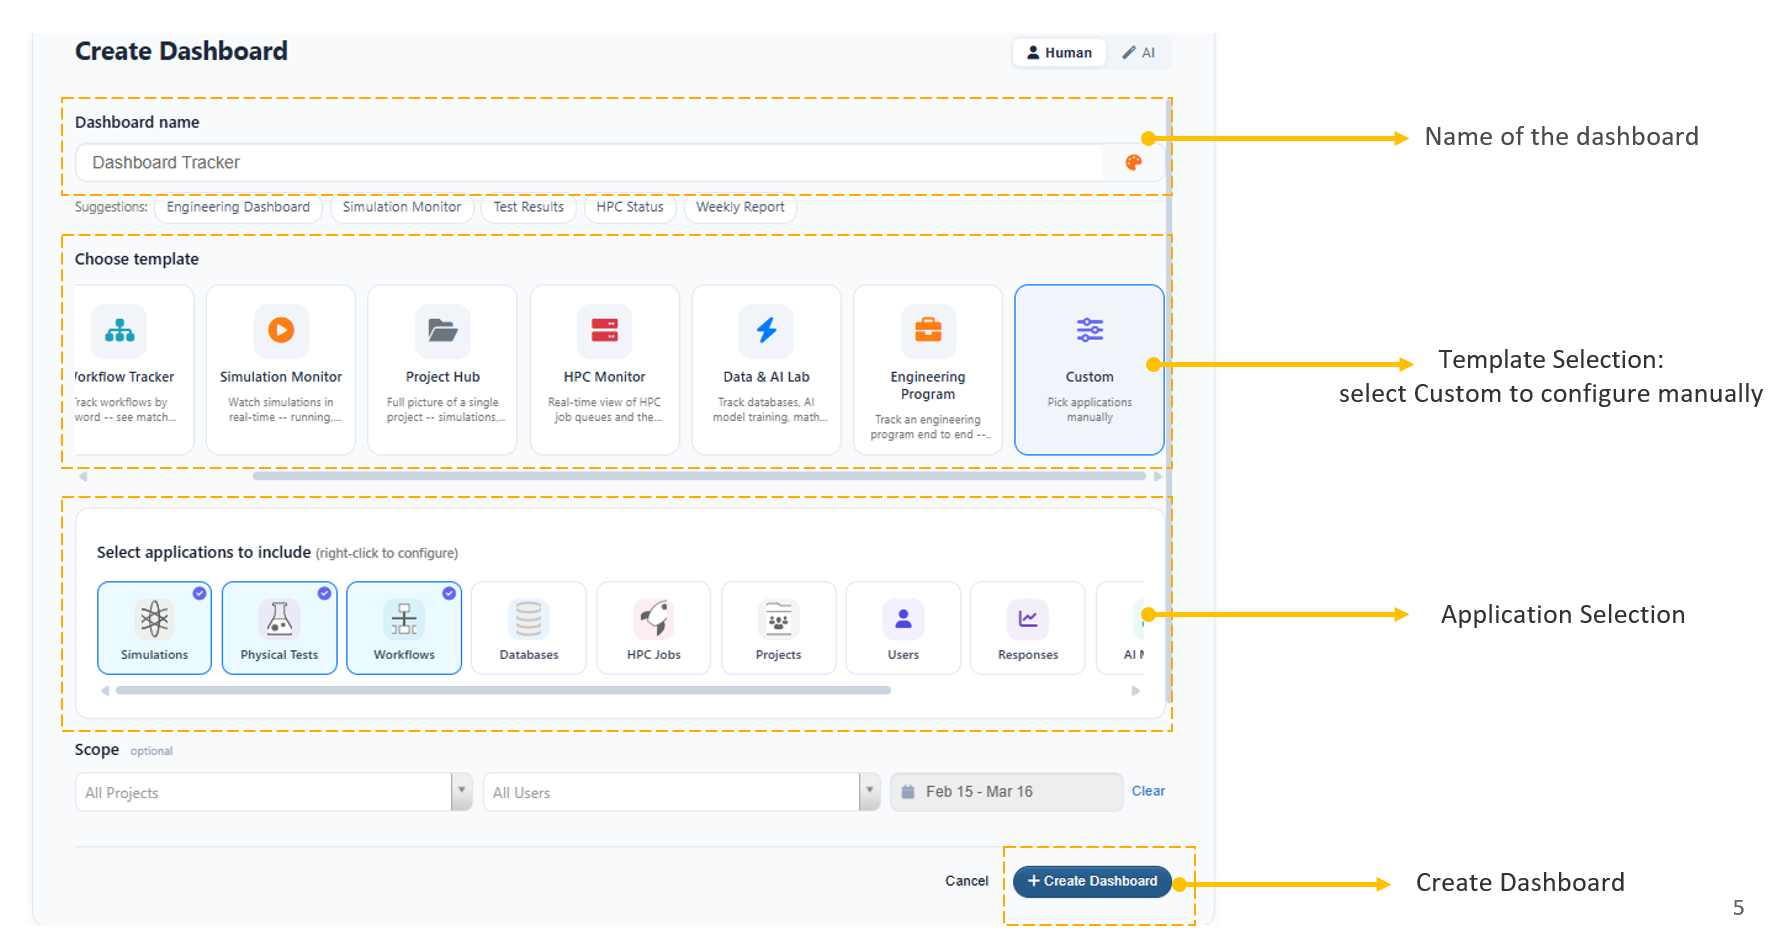Uncheck the Simulations application checkmark
The width and height of the screenshot is (1784, 939).
(x=200, y=593)
